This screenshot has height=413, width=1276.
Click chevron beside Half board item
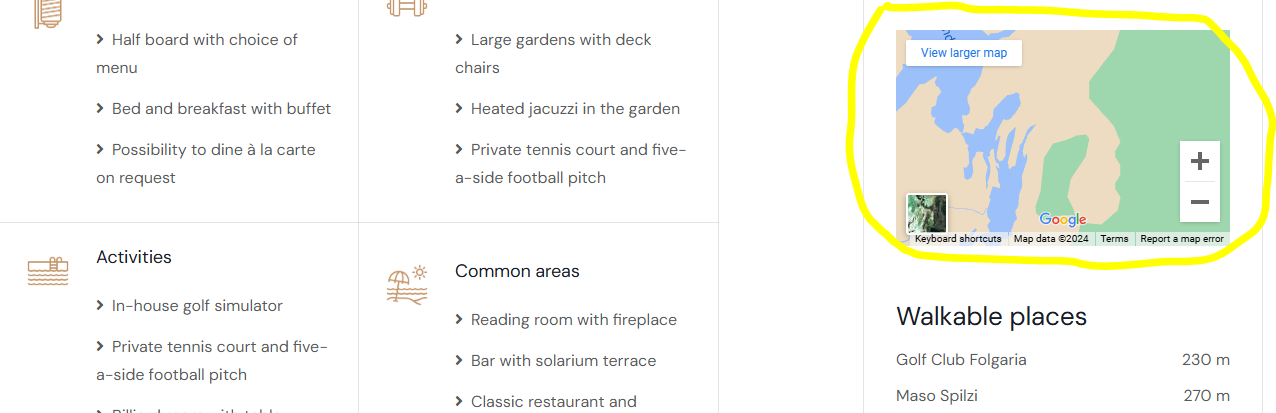pos(101,40)
